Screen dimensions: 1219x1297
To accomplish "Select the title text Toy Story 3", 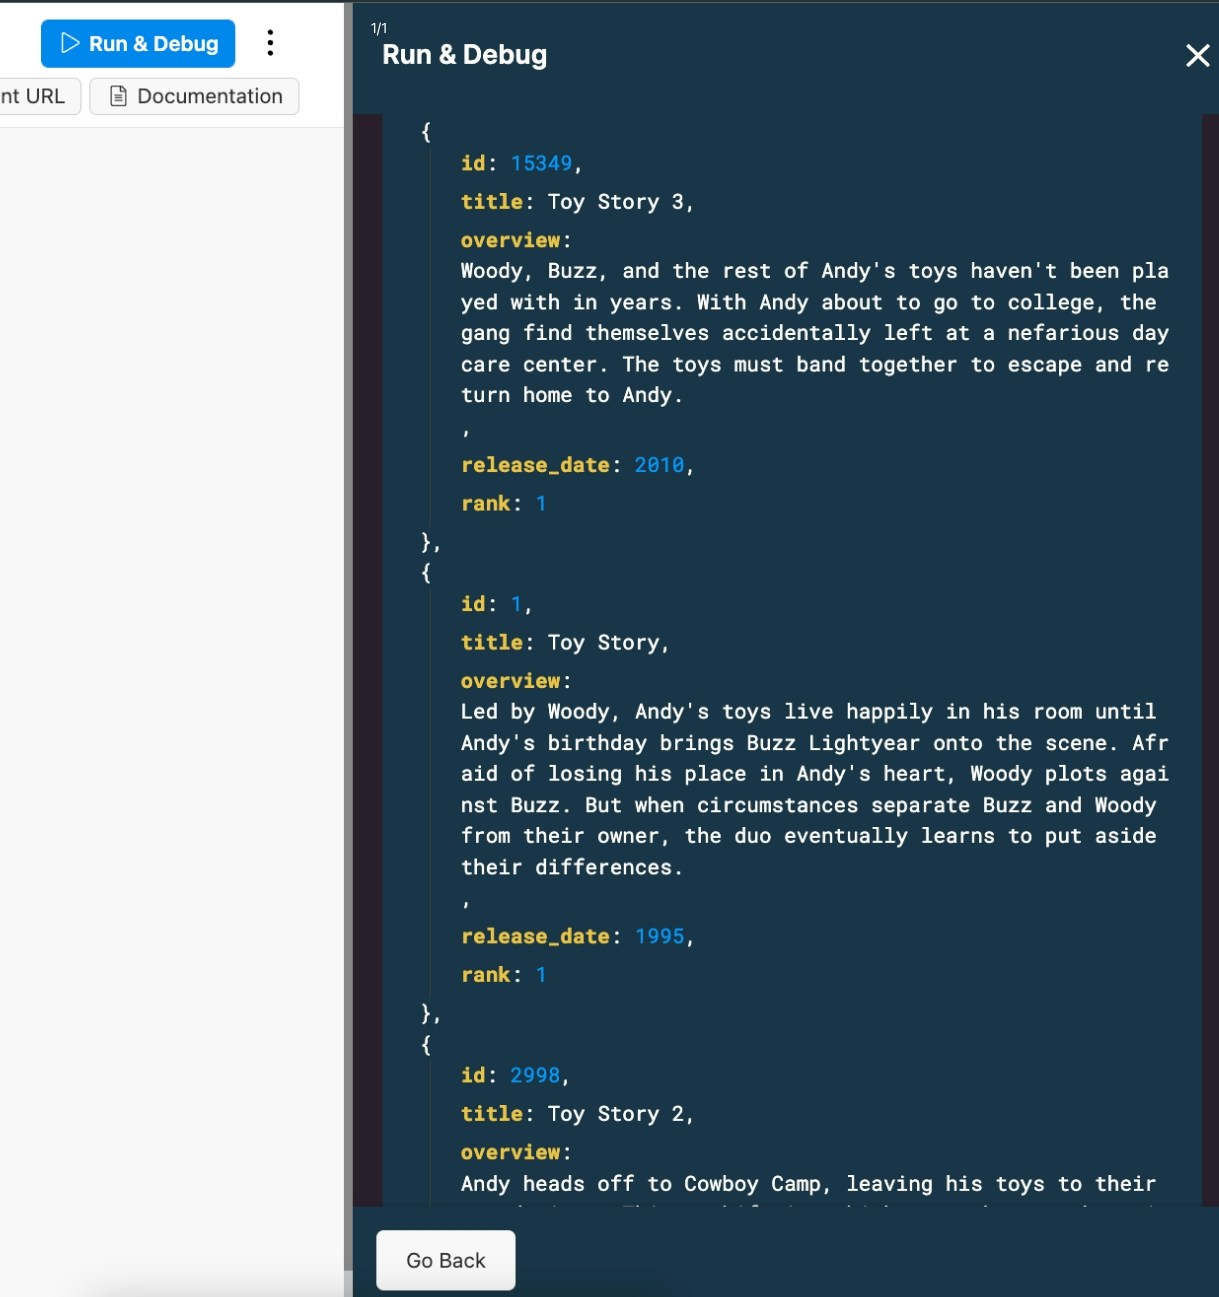I will click(615, 202).
